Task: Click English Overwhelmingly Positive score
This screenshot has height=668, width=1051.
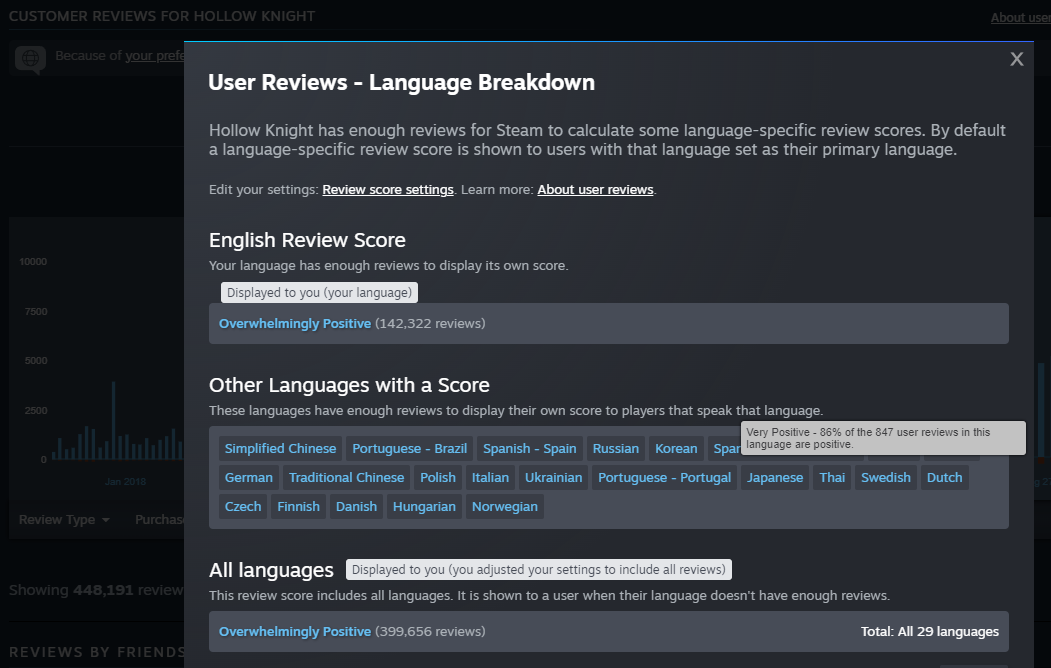Action: tap(295, 324)
